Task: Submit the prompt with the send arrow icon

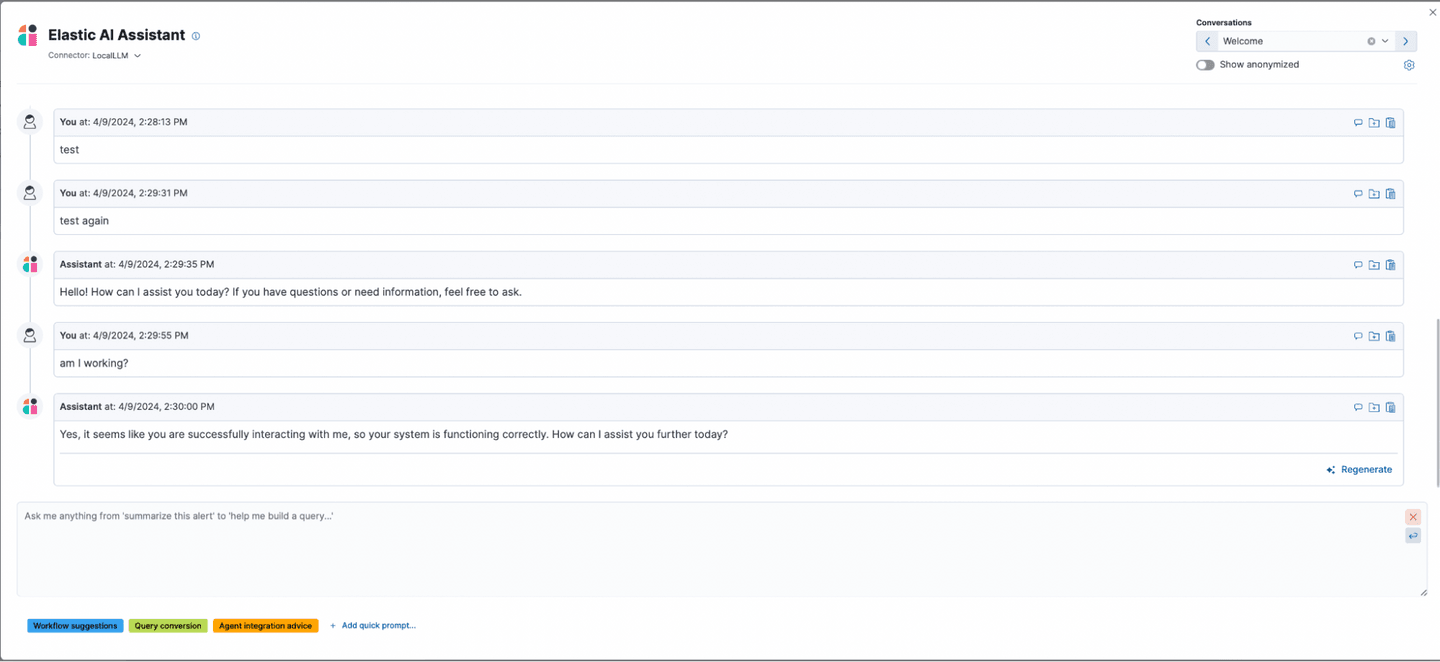Action: click(1413, 536)
